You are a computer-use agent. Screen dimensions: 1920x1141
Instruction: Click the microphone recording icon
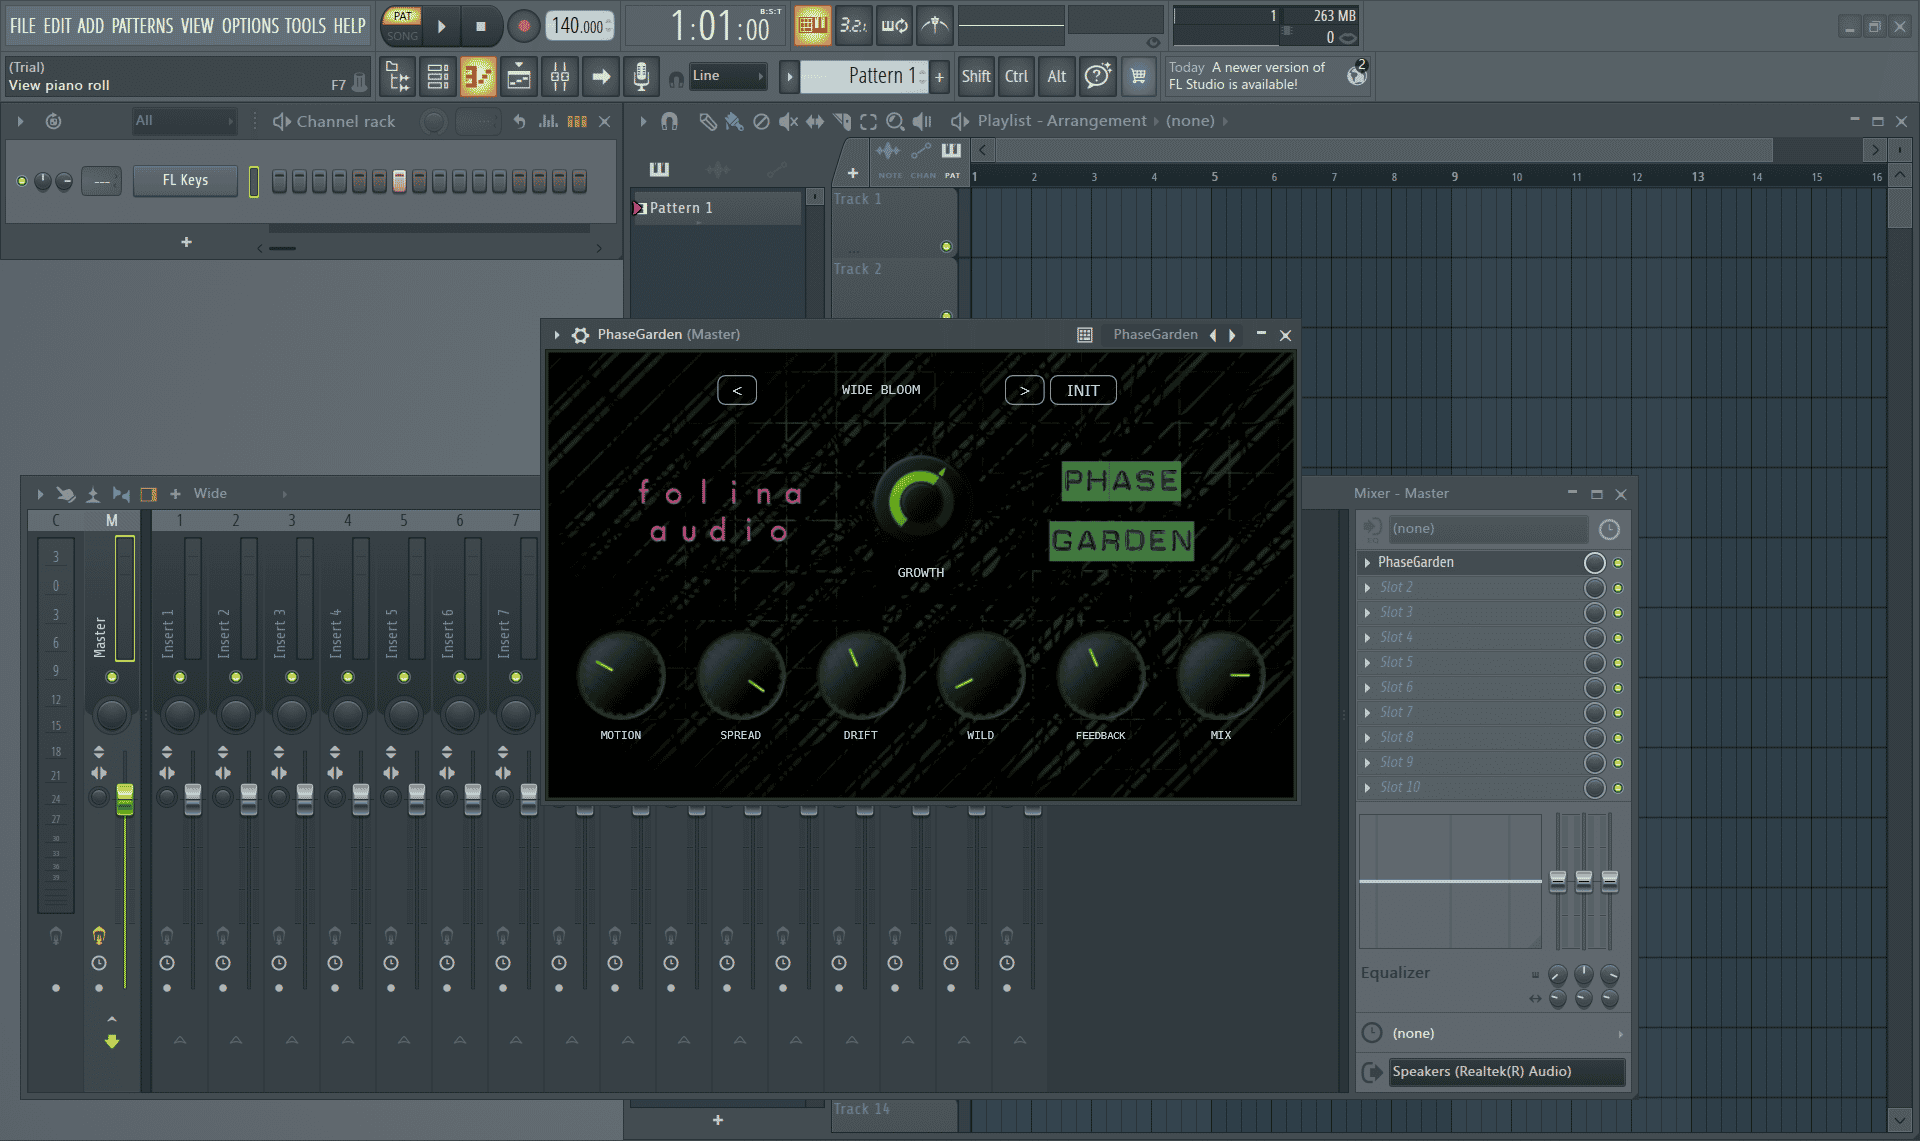tap(641, 76)
